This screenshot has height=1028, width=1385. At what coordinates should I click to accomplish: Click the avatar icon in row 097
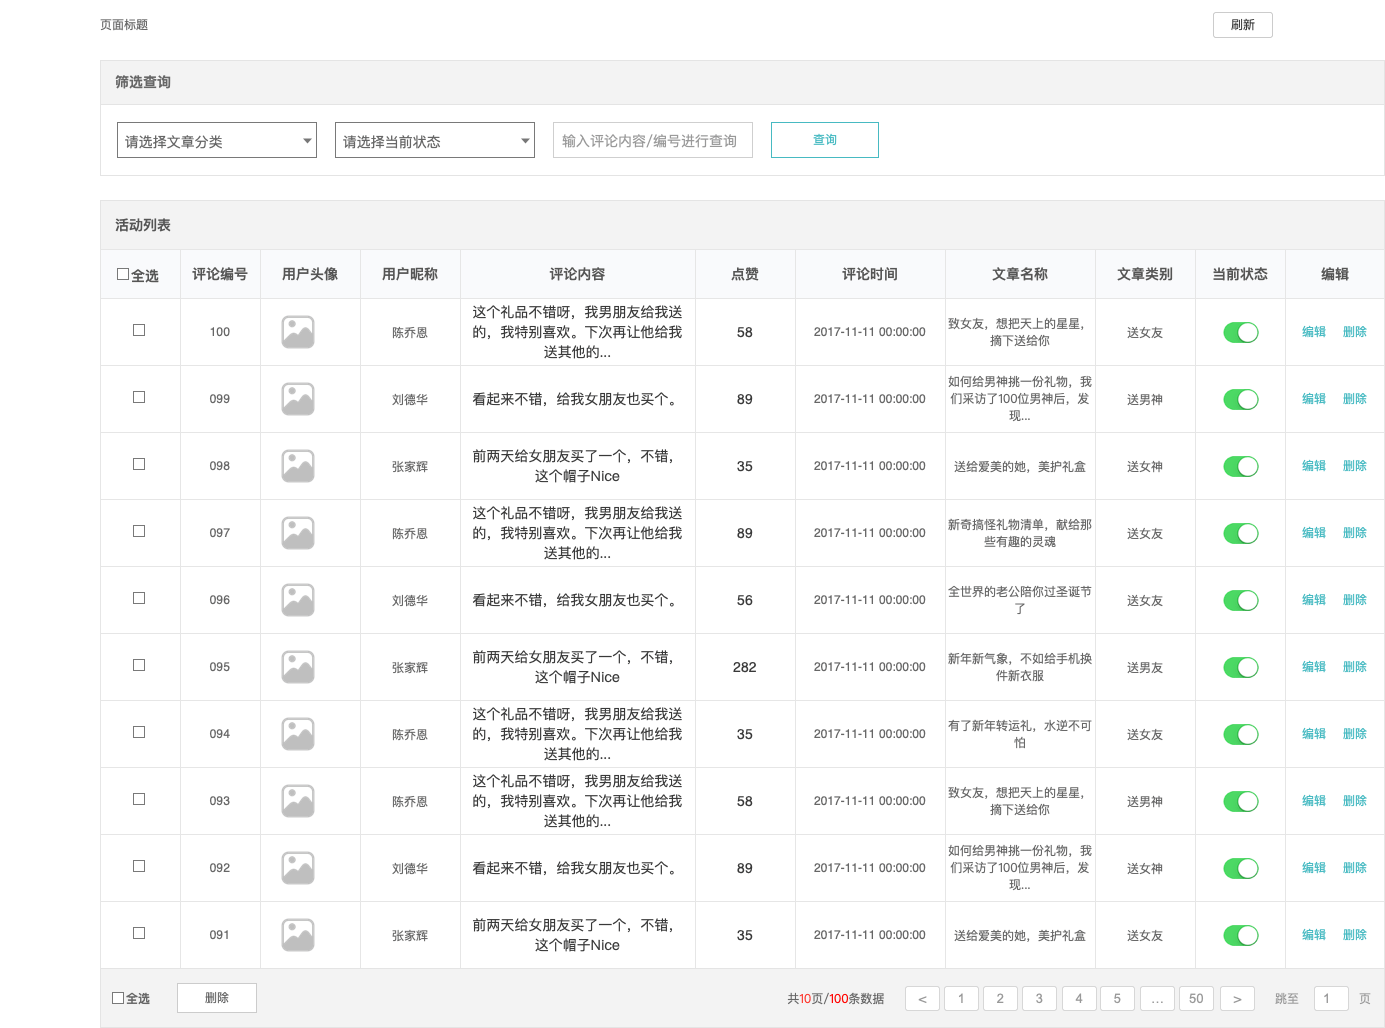point(297,532)
